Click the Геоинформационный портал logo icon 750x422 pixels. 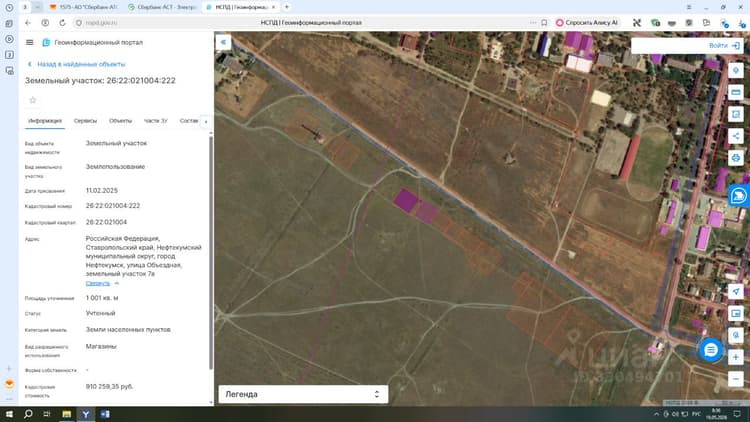(46, 43)
